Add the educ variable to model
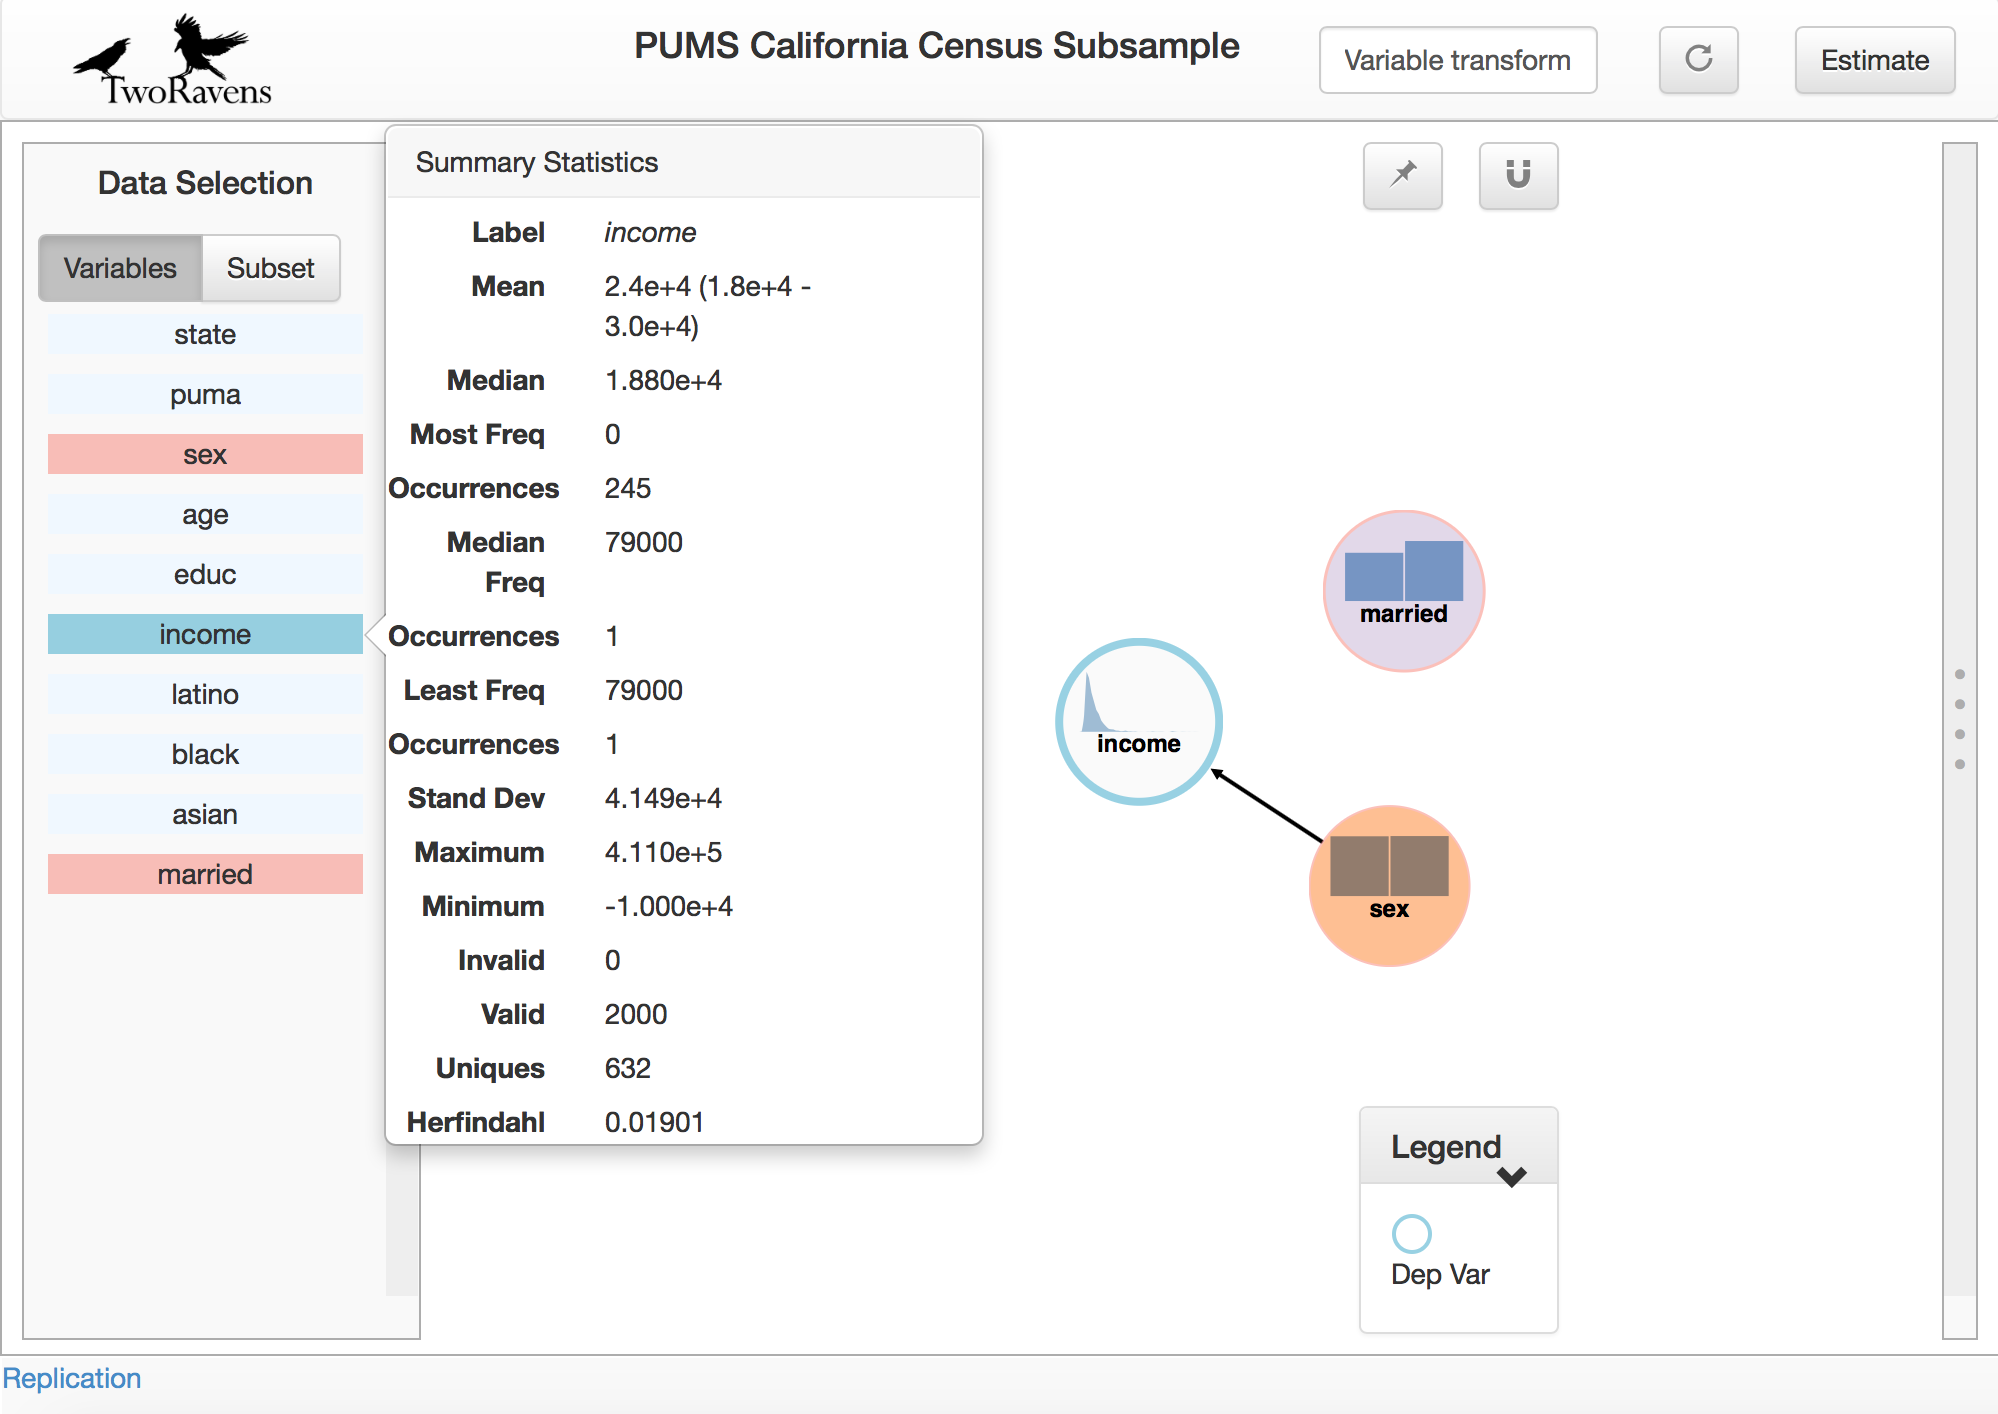Viewport: 1998px width, 1414px height. point(205,574)
